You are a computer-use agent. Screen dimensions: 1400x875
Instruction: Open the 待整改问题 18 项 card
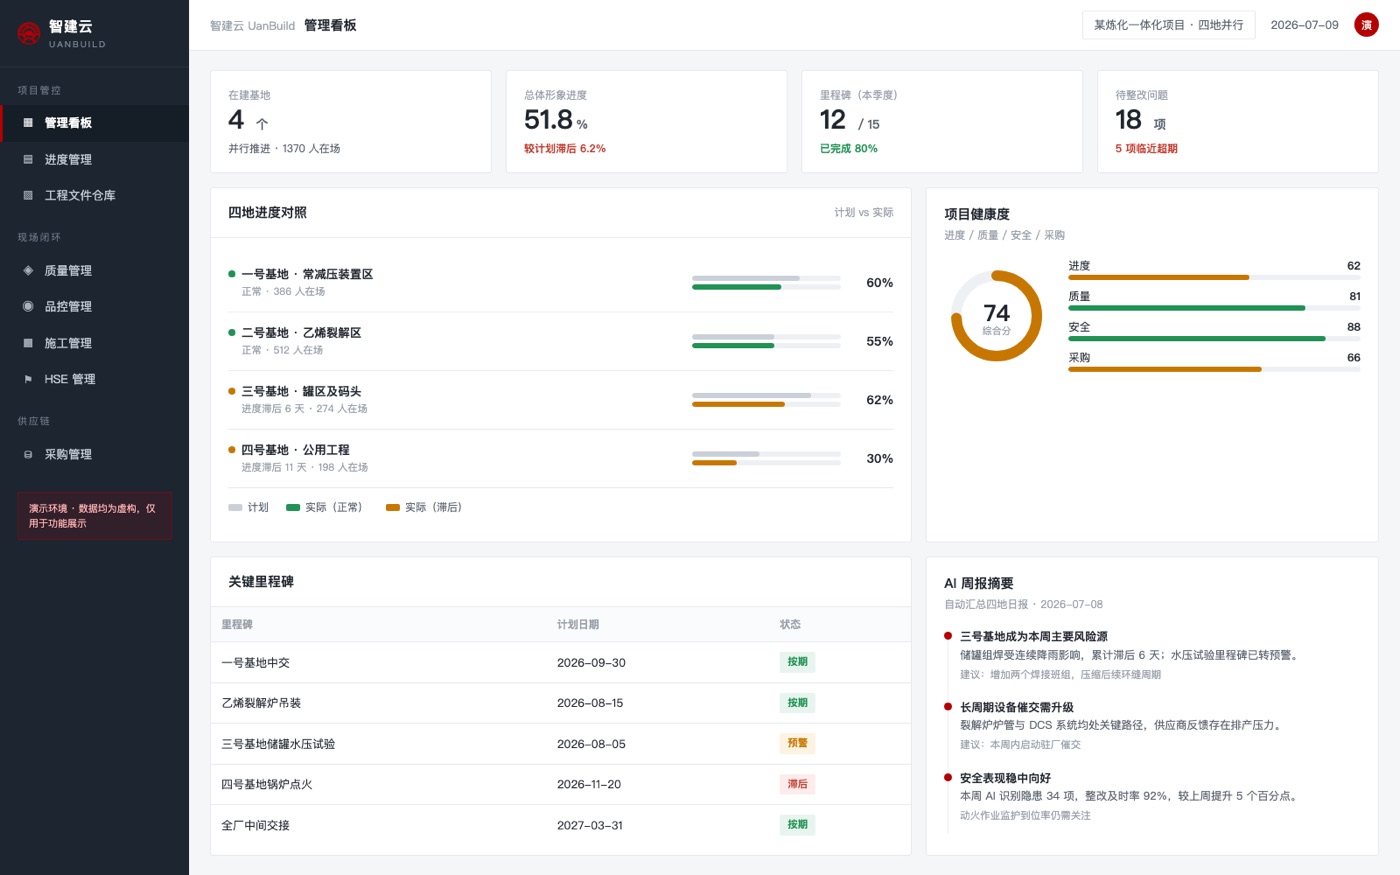(x=1238, y=121)
